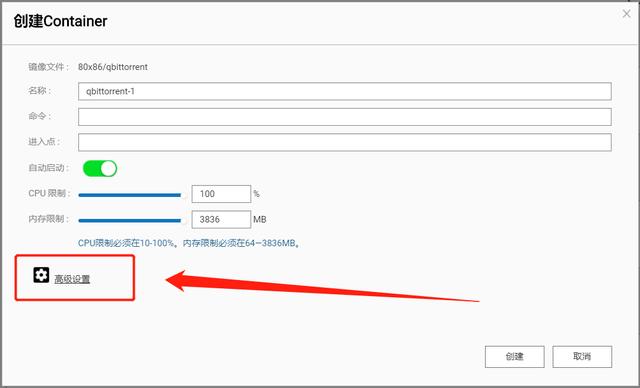Click the 取消 button

[582, 357]
